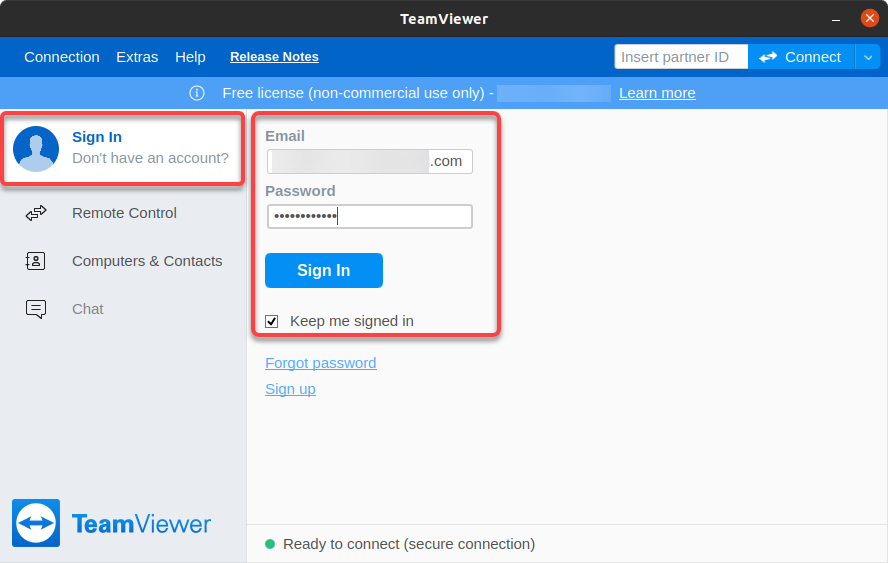Open the Extras menu
The height and width of the screenshot is (563, 888).
pyautogui.click(x=137, y=57)
